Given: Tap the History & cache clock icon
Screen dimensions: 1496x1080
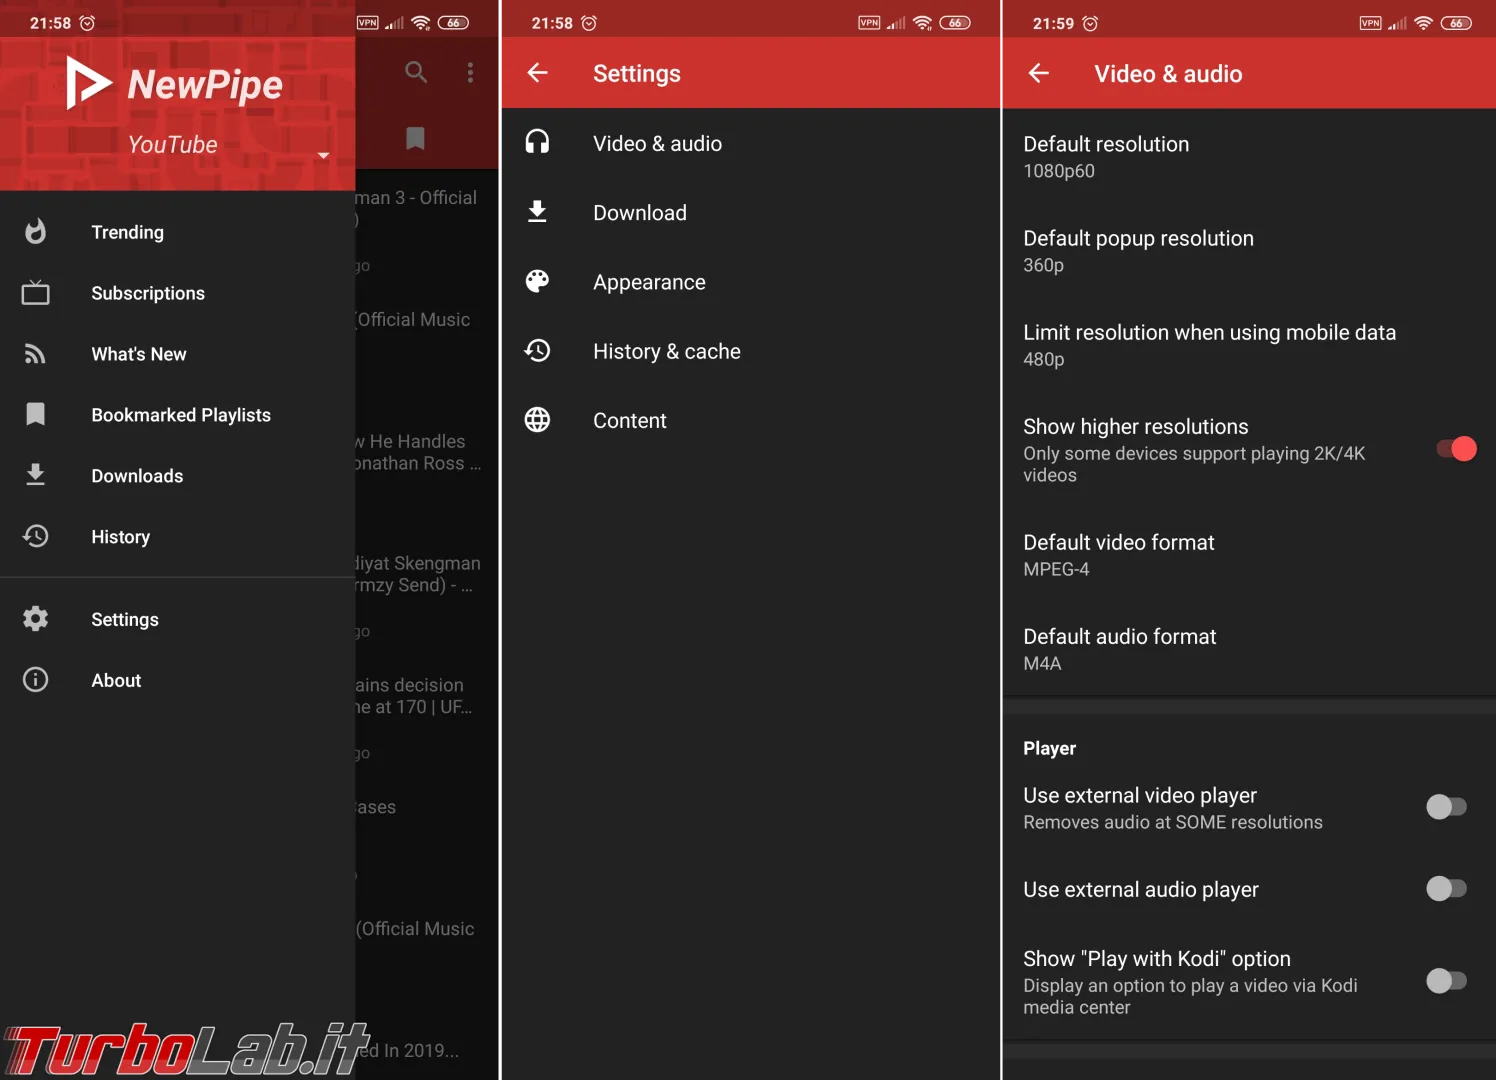Looking at the screenshot, I should 538,351.
